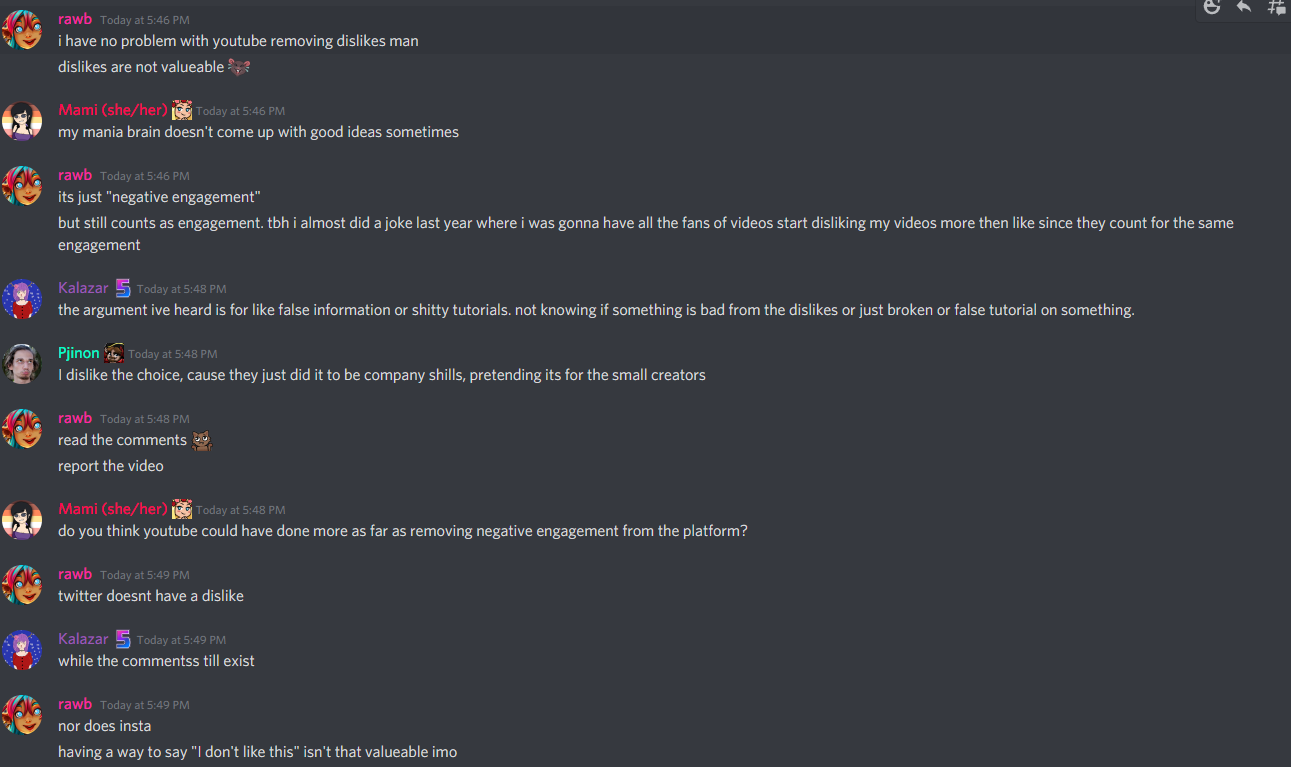Click the emoji after 'read the comments'
Viewport: 1291px width, 767px height.
(201, 440)
